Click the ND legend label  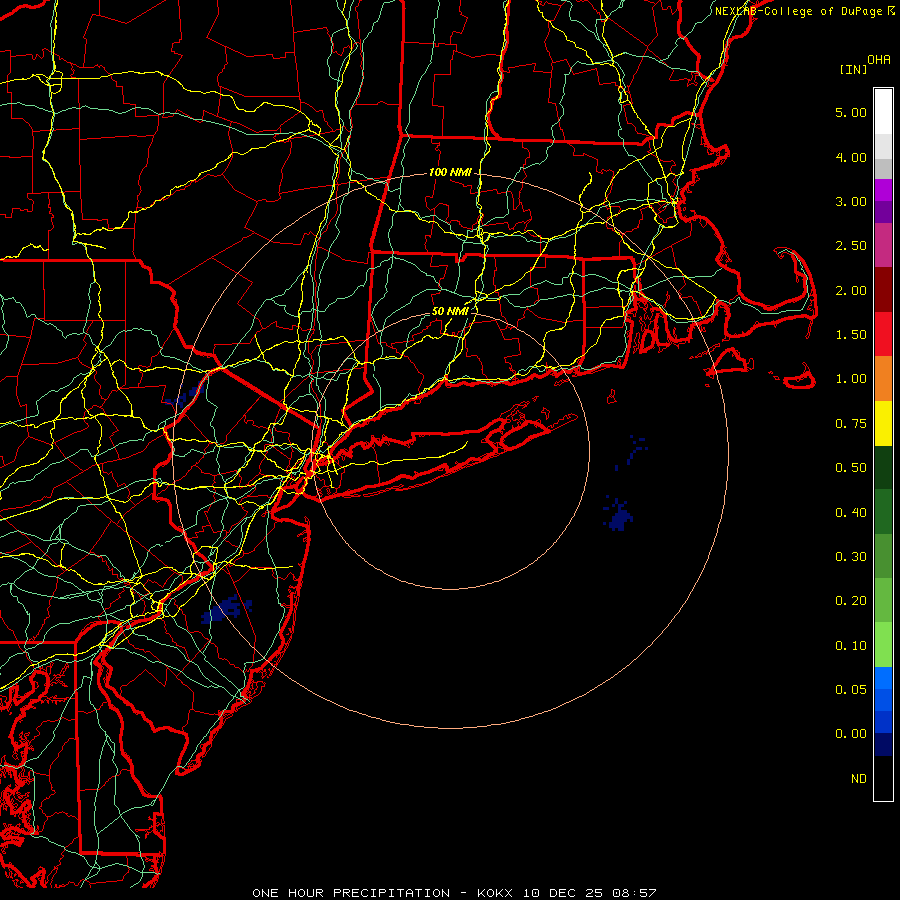859,779
